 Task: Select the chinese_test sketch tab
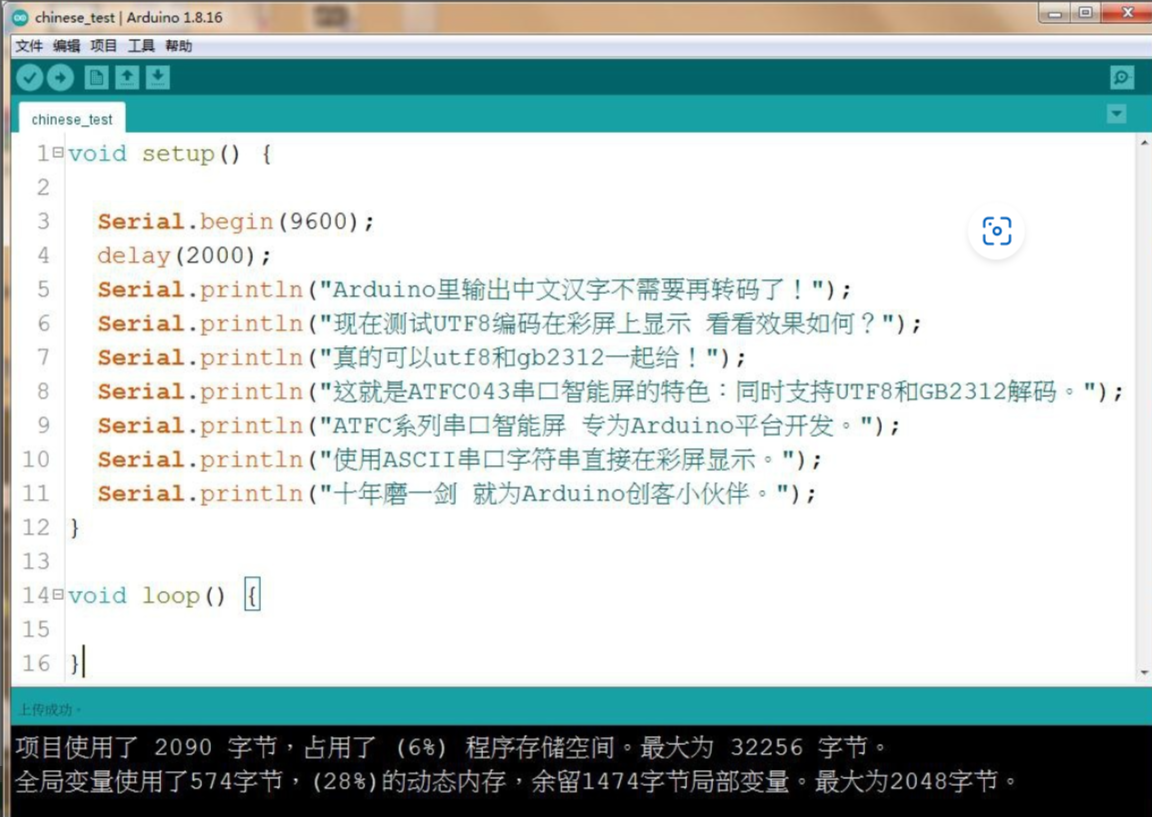tap(72, 119)
